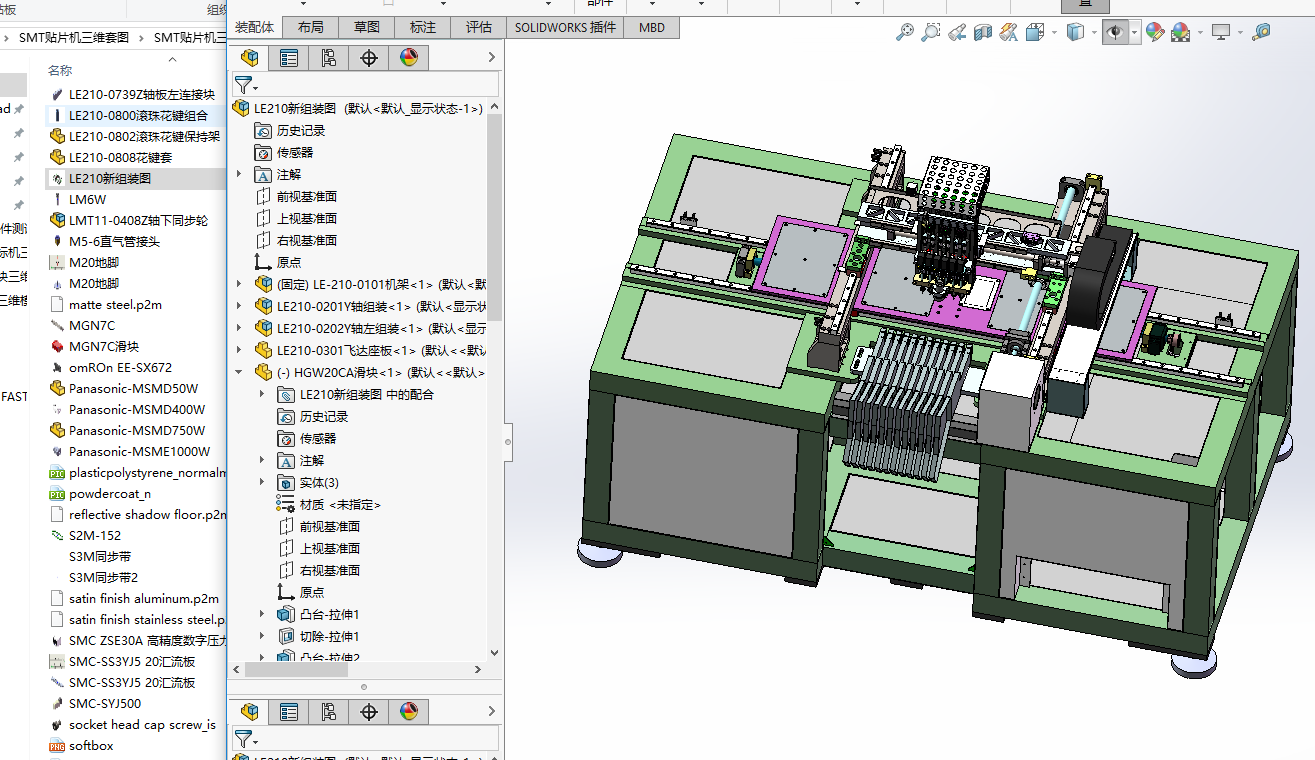Expand the LE210-0201Y轴组装 tree node
Image resolution: width=1315 pixels, height=760 pixels.
239,306
